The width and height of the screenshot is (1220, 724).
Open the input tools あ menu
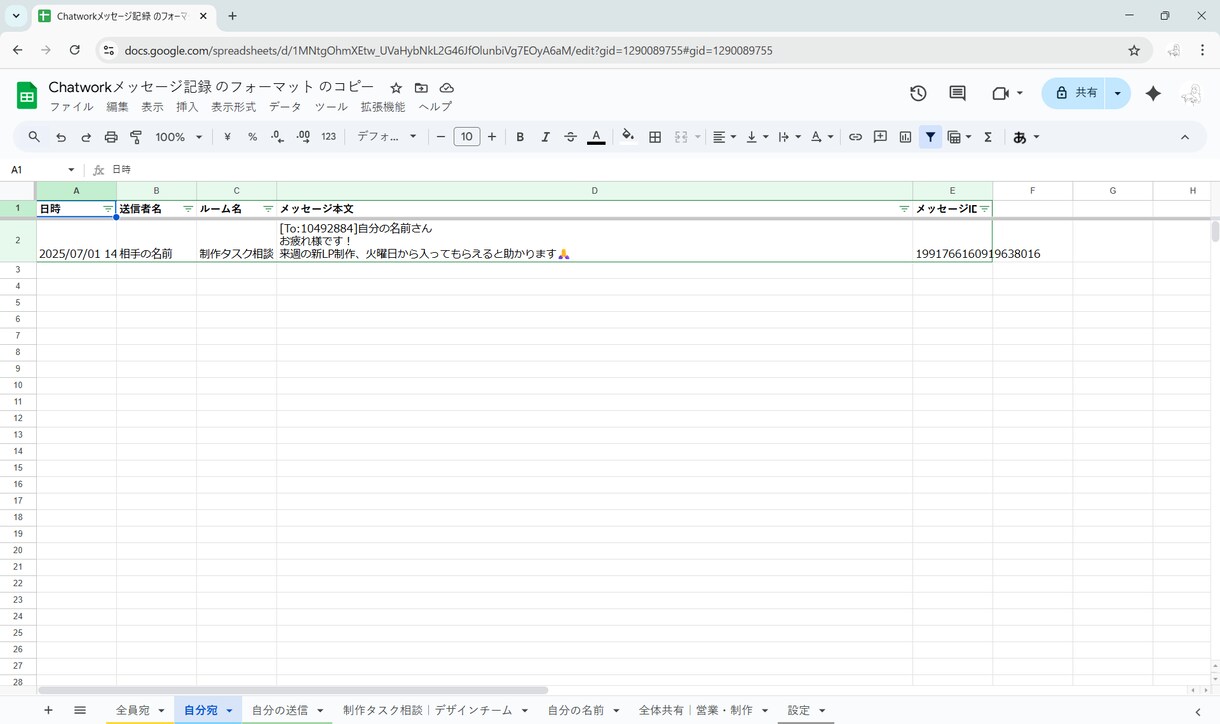click(x=1026, y=137)
